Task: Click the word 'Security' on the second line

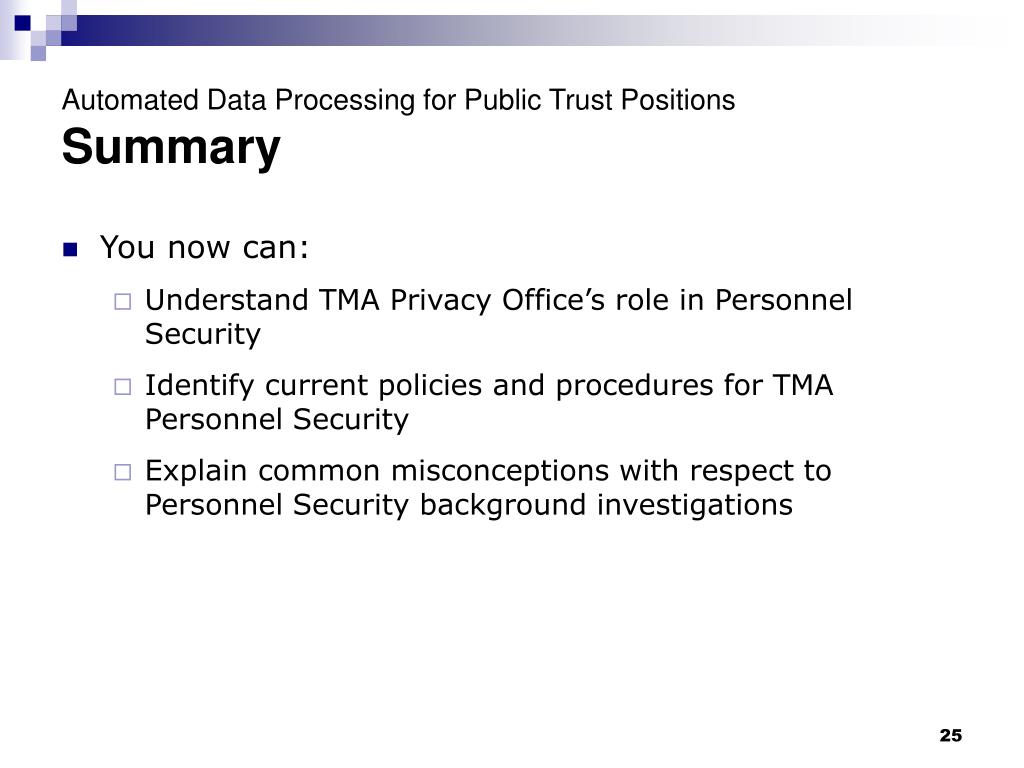Action: click(x=202, y=334)
